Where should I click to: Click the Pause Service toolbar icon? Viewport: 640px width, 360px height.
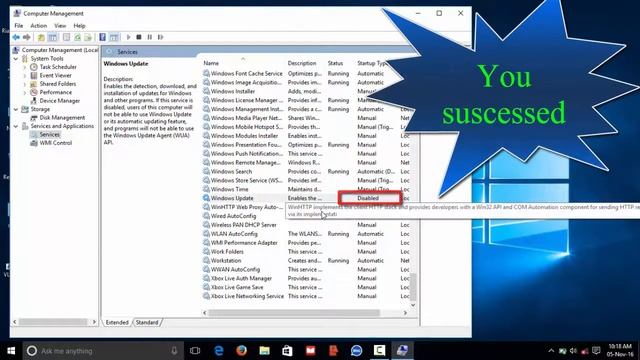coord(150,37)
